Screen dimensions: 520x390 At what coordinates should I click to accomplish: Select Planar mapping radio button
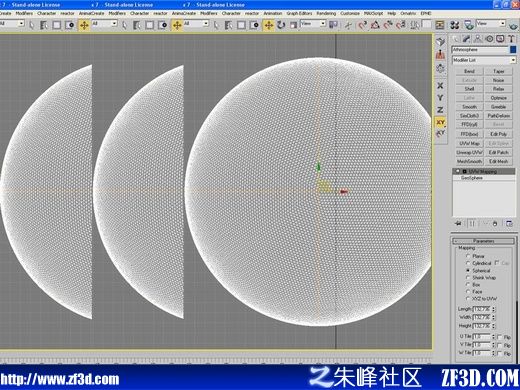tap(468, 256)
